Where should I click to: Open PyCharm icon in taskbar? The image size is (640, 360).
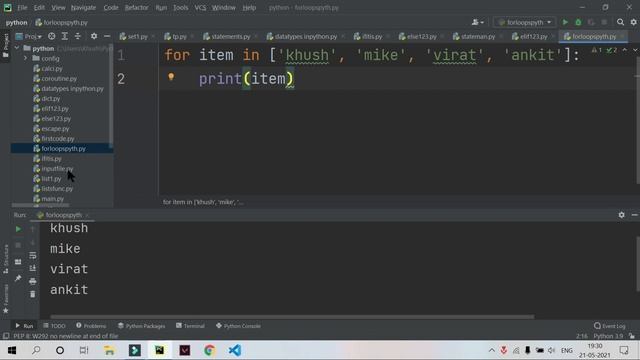click(x=159, y=350)
